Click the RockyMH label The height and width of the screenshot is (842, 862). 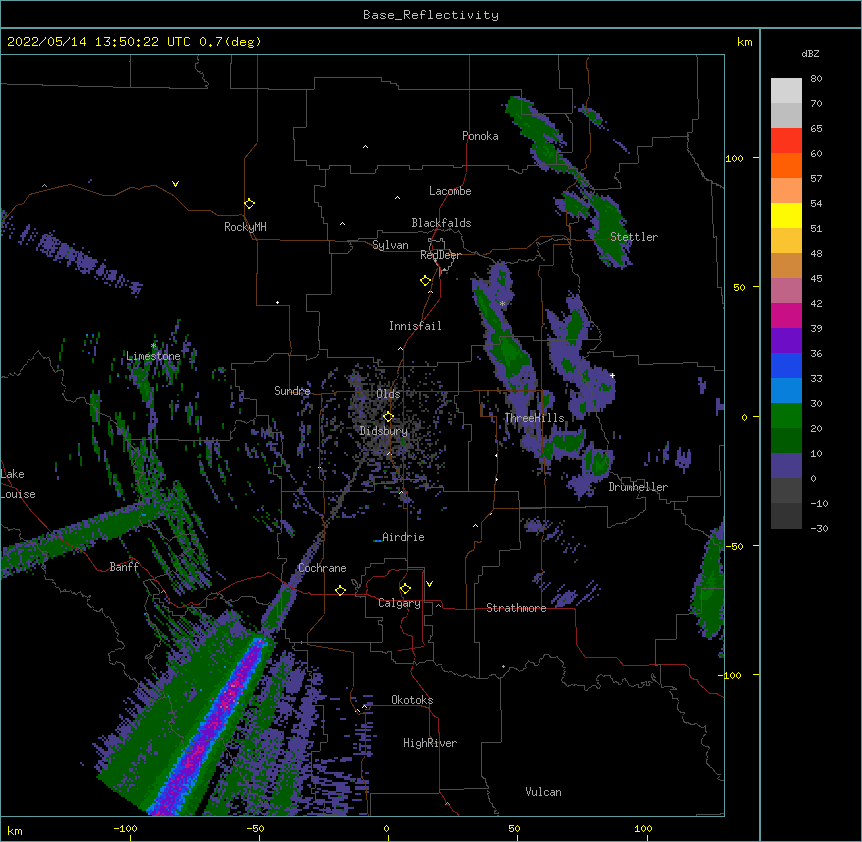tap(245, 227)
